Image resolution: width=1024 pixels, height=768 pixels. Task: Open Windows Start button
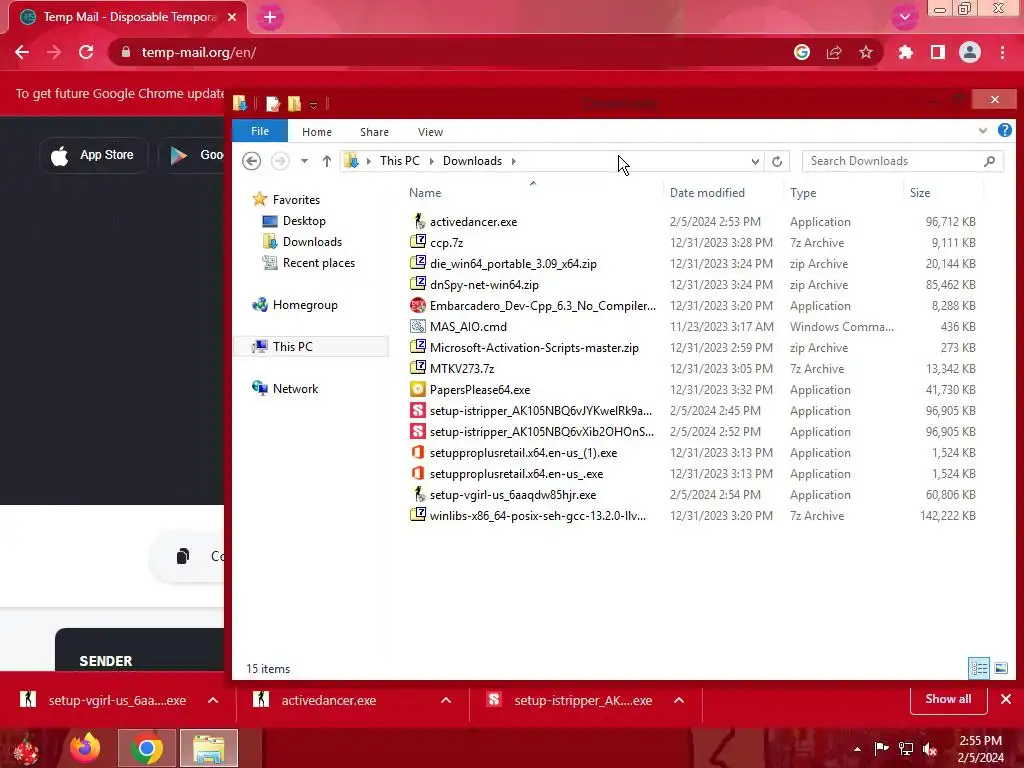point(25,748)
